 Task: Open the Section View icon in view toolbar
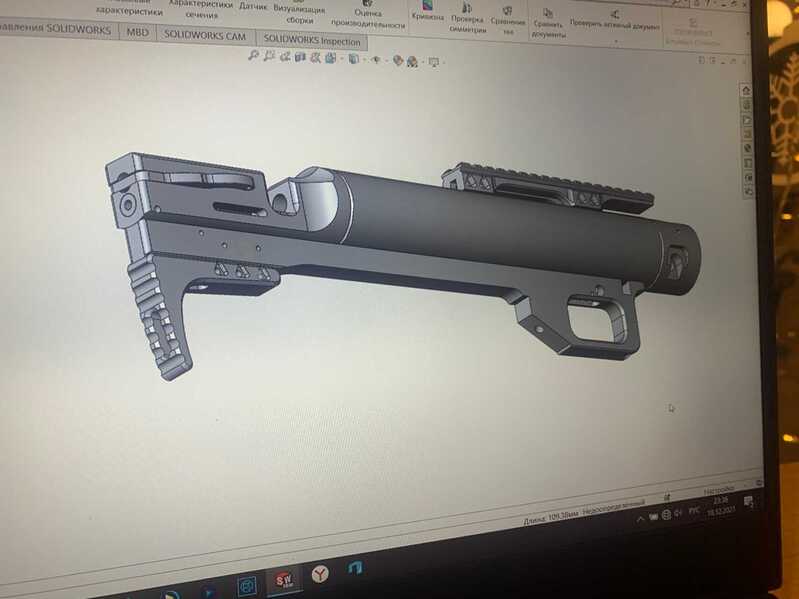click(300, 57)
